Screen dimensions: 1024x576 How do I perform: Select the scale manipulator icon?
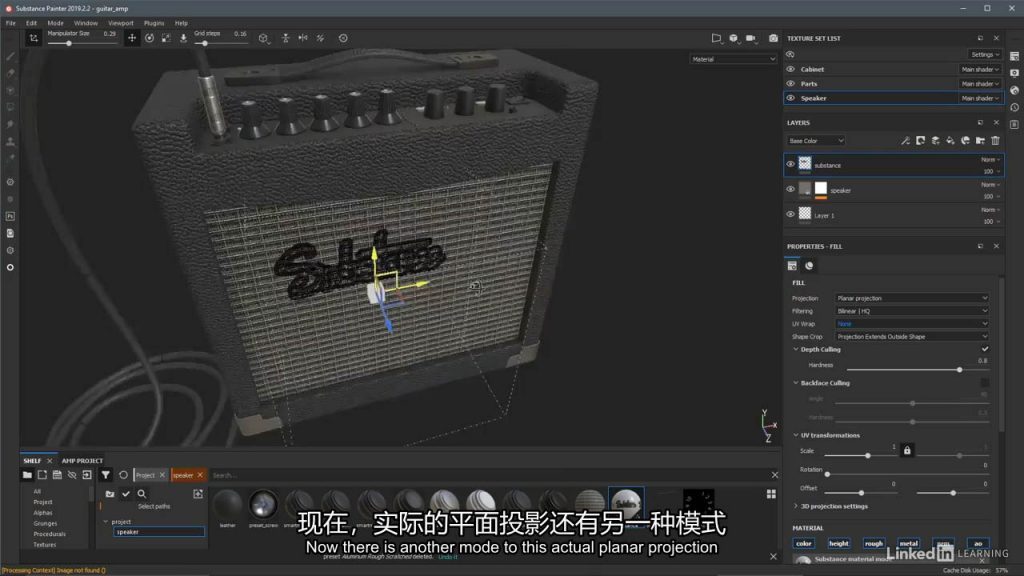click(x=167, y=38)
